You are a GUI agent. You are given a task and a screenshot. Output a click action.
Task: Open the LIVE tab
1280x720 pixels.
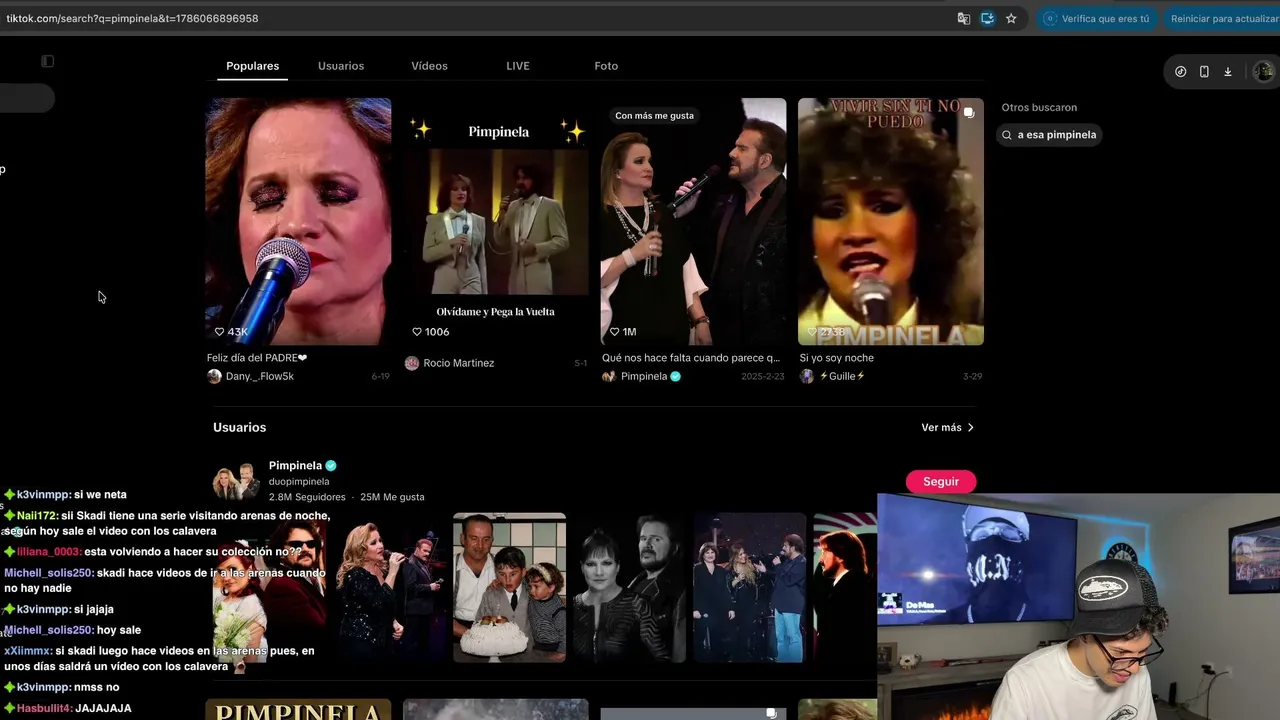click(518, 66)
